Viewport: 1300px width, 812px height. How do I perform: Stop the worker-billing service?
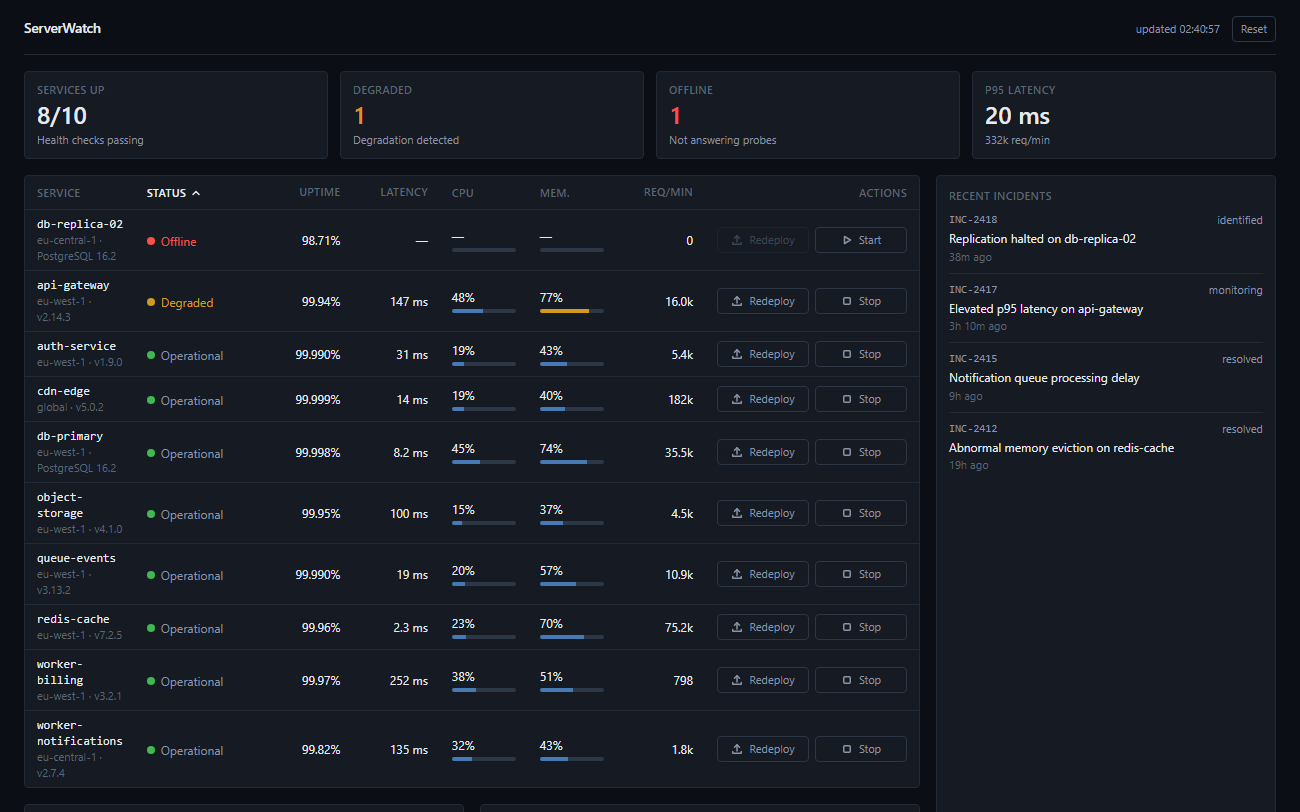861,680
